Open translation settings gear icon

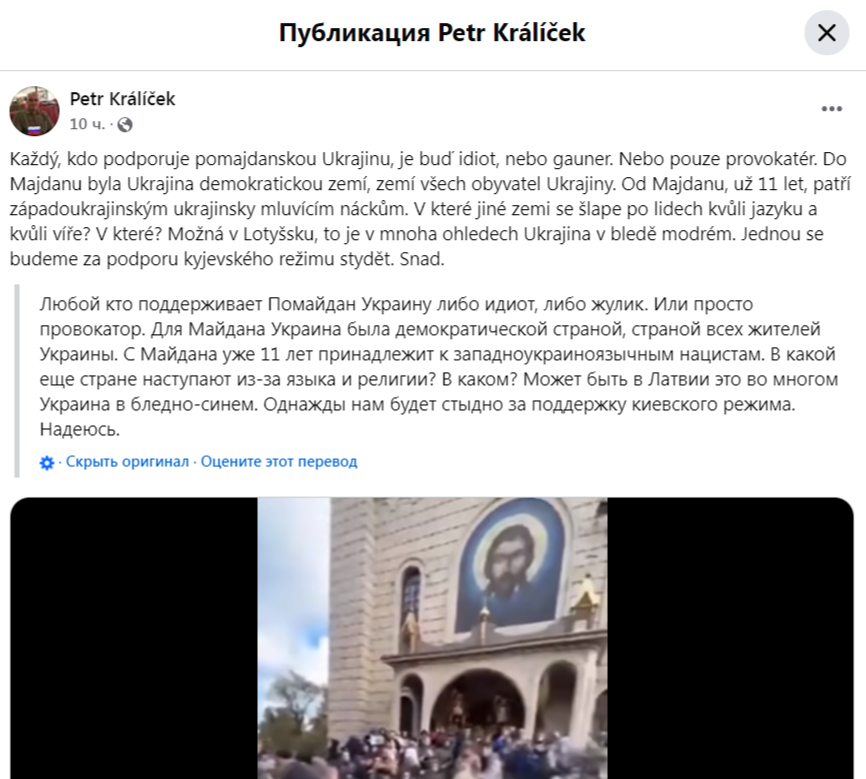47,462
